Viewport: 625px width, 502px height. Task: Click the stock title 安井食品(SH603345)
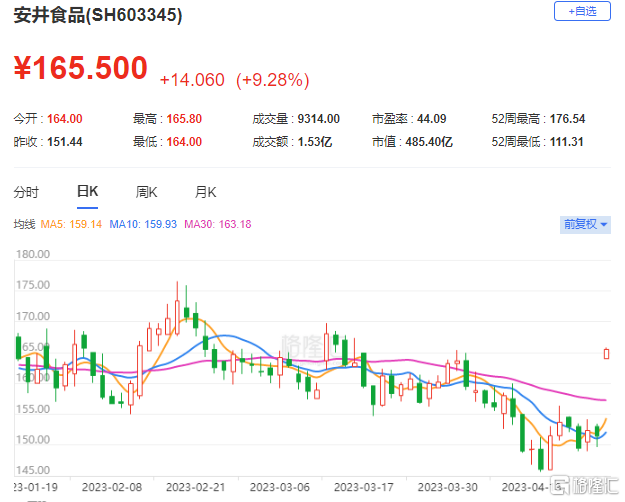click(98, 15)
